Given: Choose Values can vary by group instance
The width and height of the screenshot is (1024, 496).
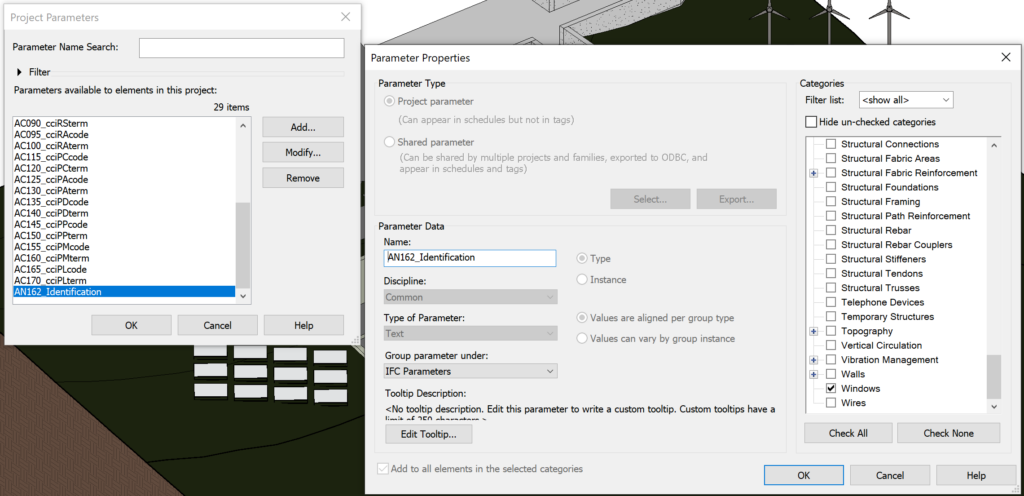Looking at the screenshot, I should point(581,339).
